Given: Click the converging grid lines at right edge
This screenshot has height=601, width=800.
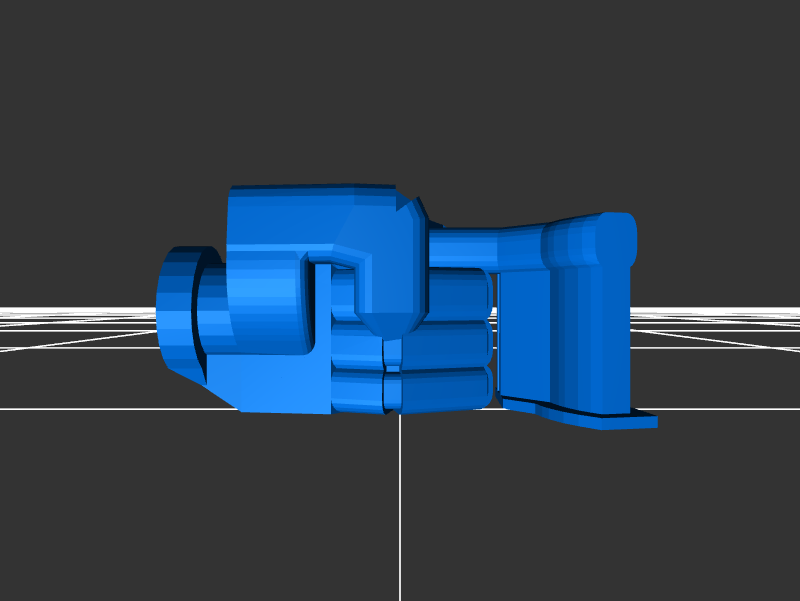Looking at the screenshot, I should pos(720,318).
